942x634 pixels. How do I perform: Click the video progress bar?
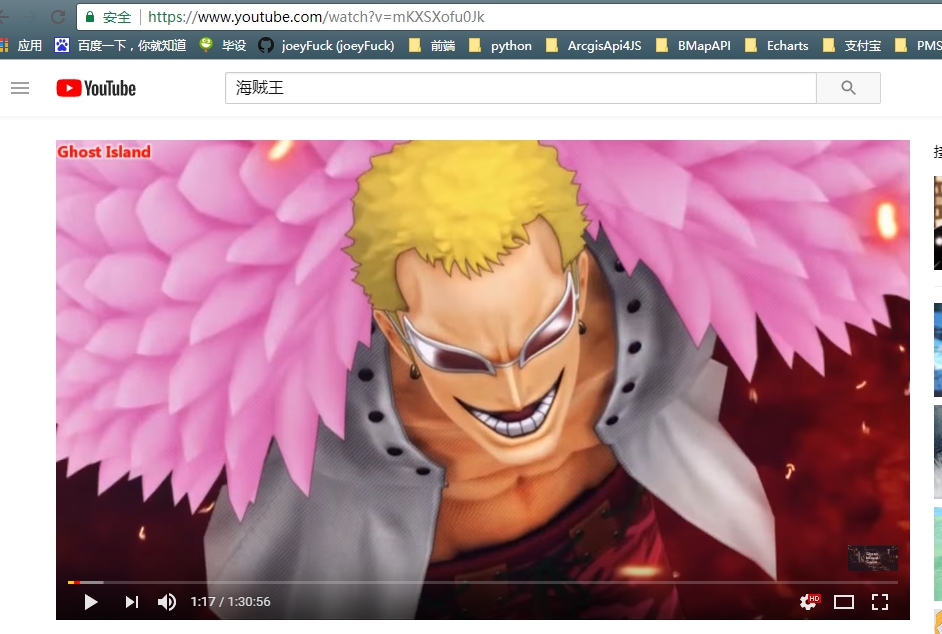click(480, 582)
